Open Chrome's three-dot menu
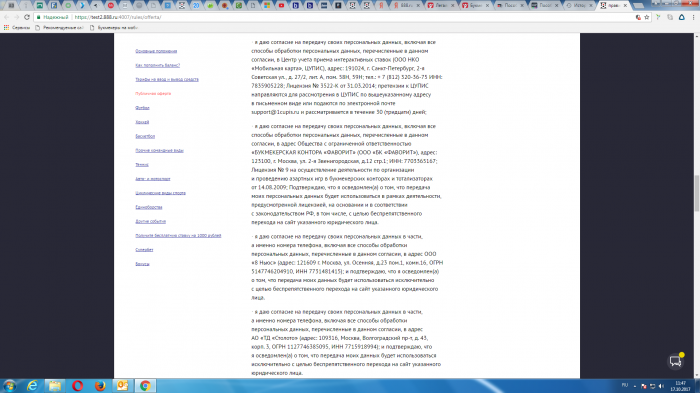This screenshot has width=700, height=393. [x=693, y=17]
